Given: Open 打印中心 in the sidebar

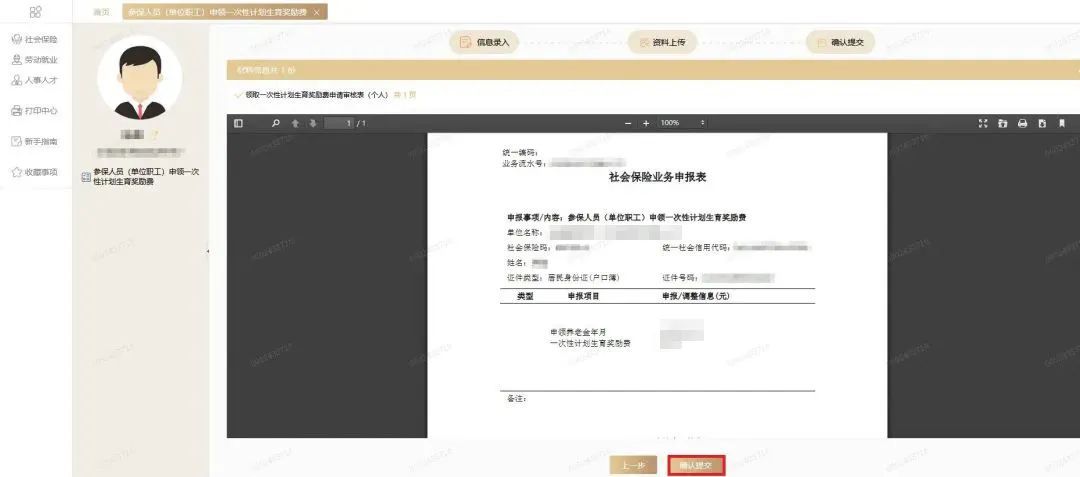Looking at the screenshot, I should click(34, 111).
